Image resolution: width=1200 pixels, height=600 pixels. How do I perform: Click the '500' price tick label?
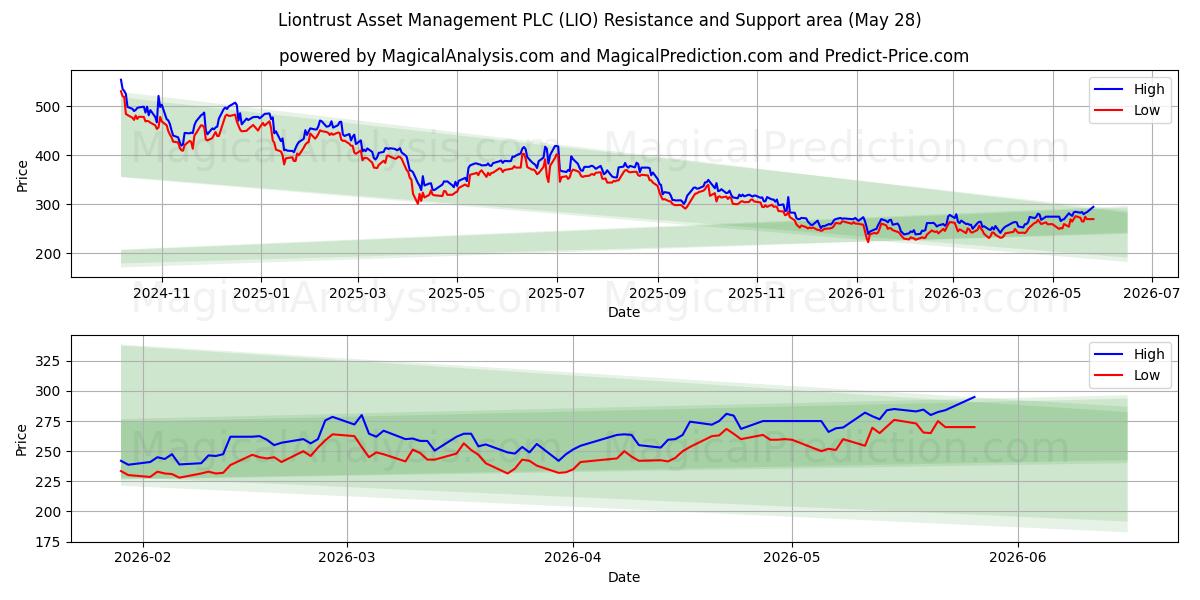[x=50, y=107]
